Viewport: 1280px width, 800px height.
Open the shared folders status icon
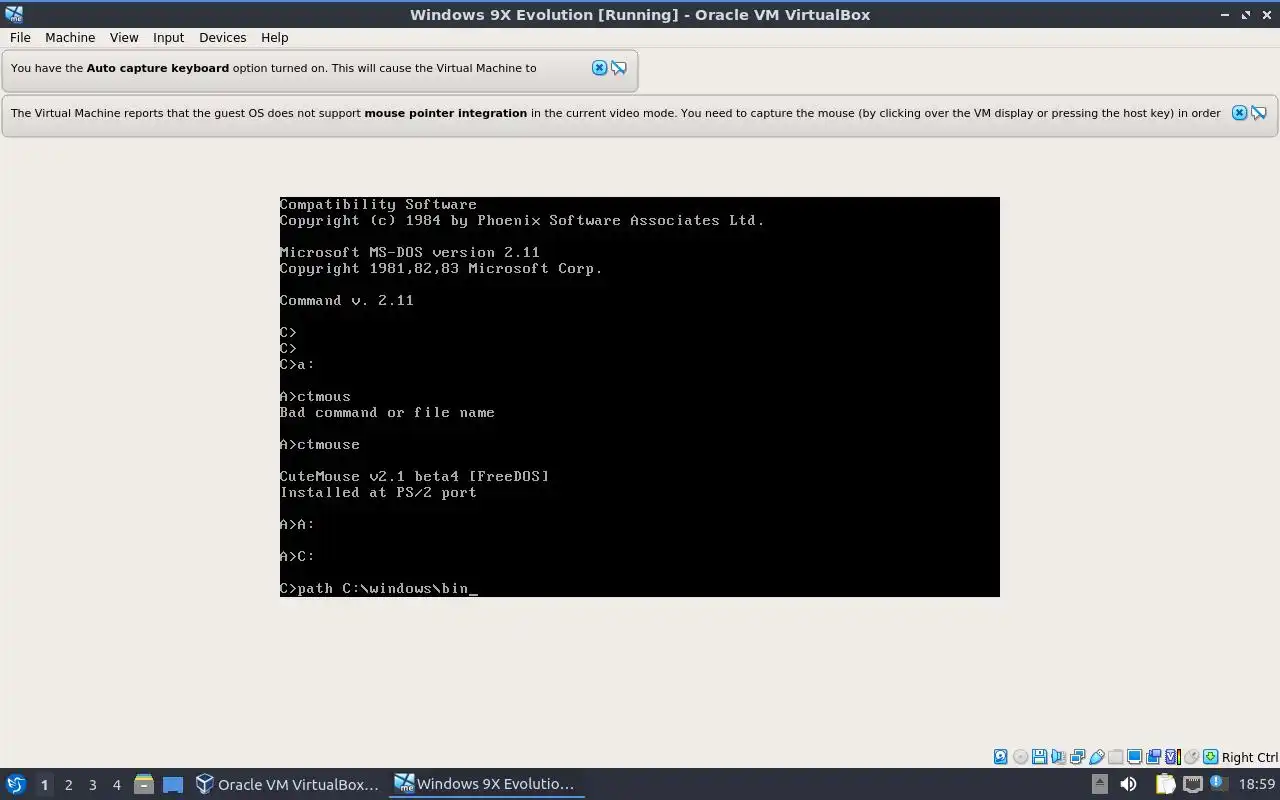[1115, 757]
